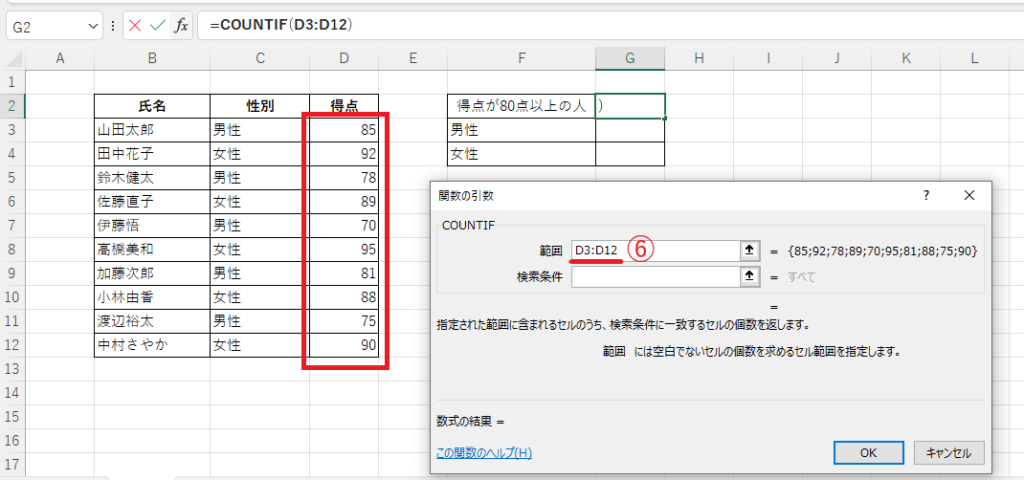Close the 関数の引数 dialog

tap(969, 195)
